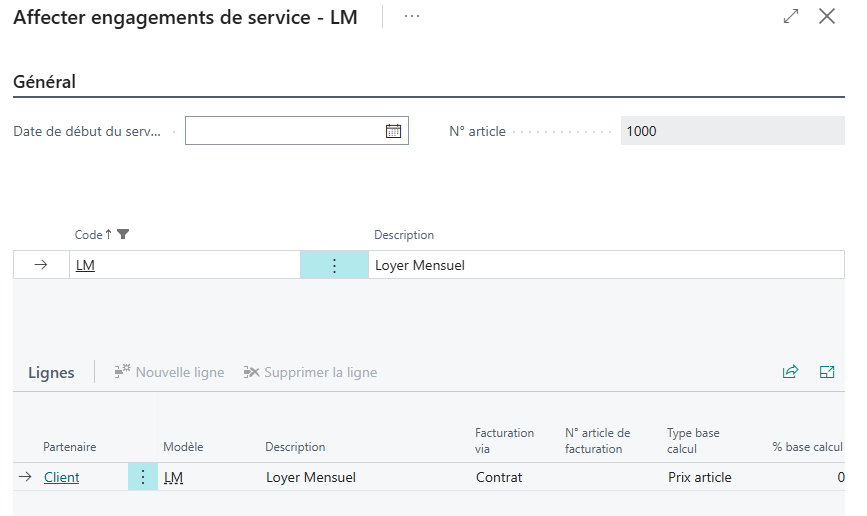Image resolution: width=867 pixels, height=516 pixels.
Task: Click the Description column header in top list
Action: 404,235
